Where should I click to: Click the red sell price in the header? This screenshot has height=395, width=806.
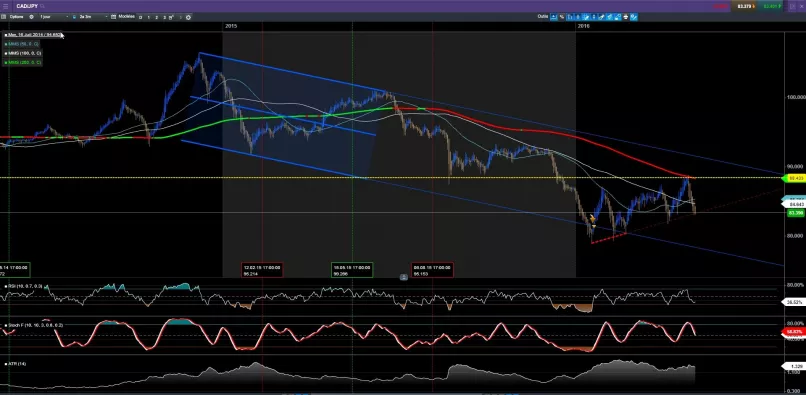click(x=721, y=6)
